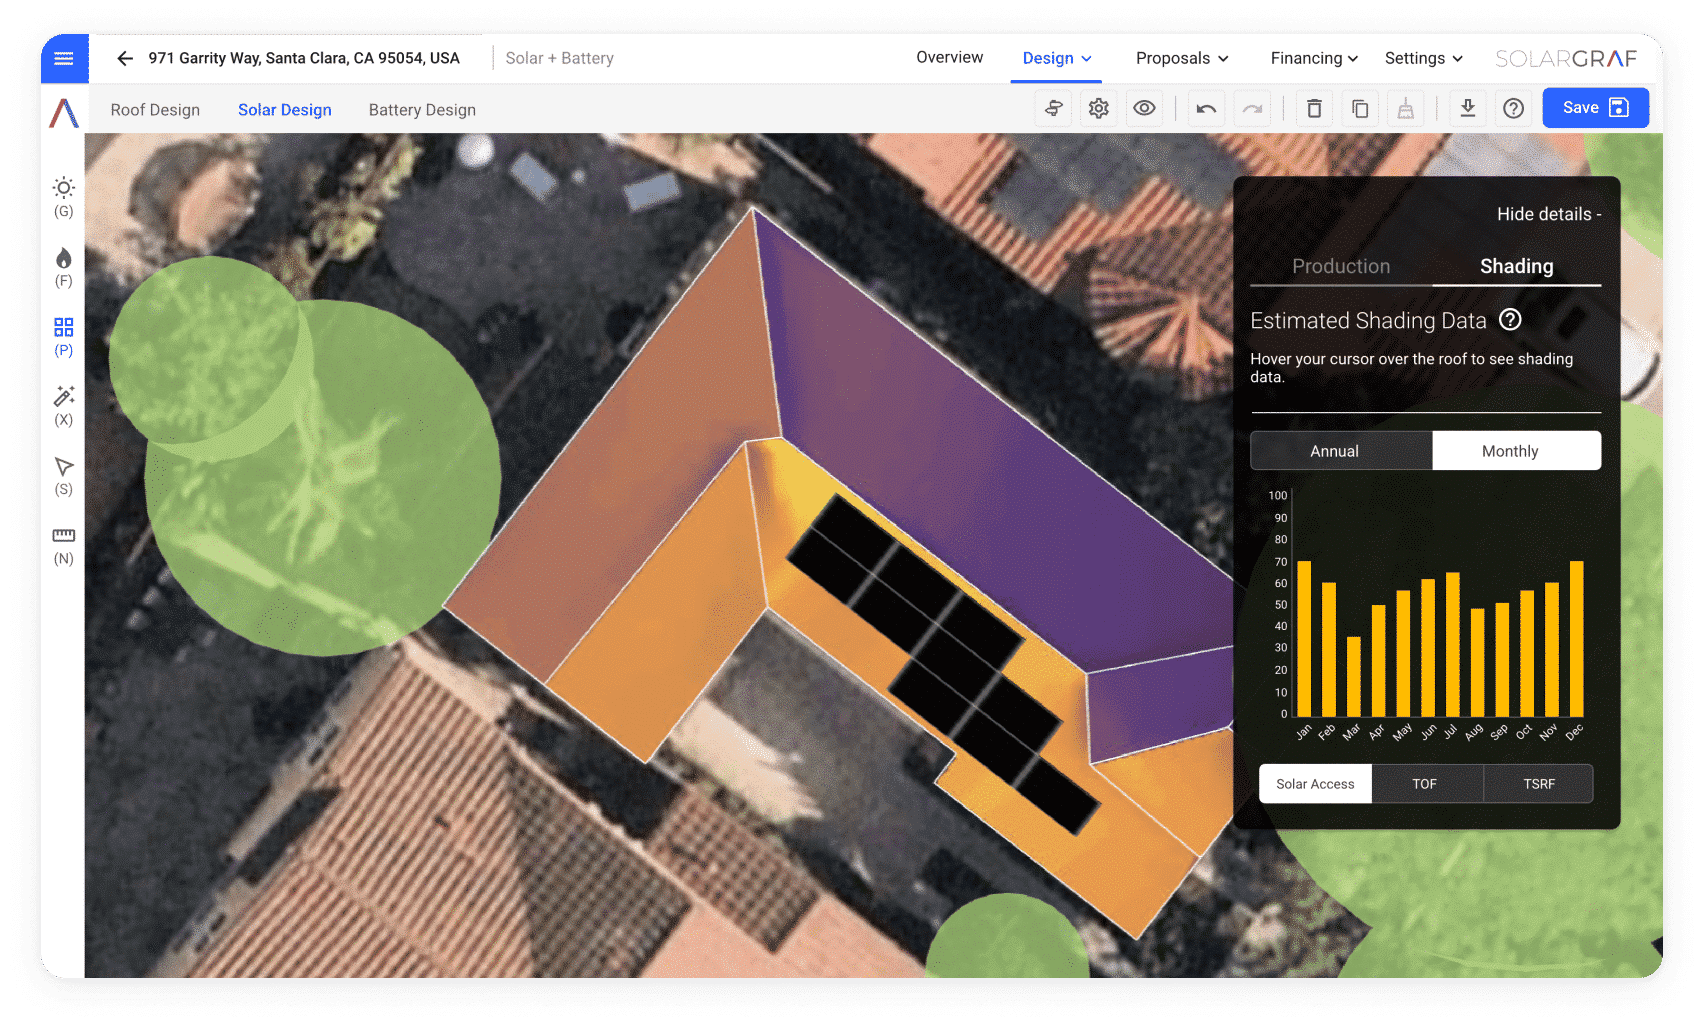Screen dimensions: 1702x1024
Task: Click the wind direction toolbar icon
Action: click(1053, 108)
